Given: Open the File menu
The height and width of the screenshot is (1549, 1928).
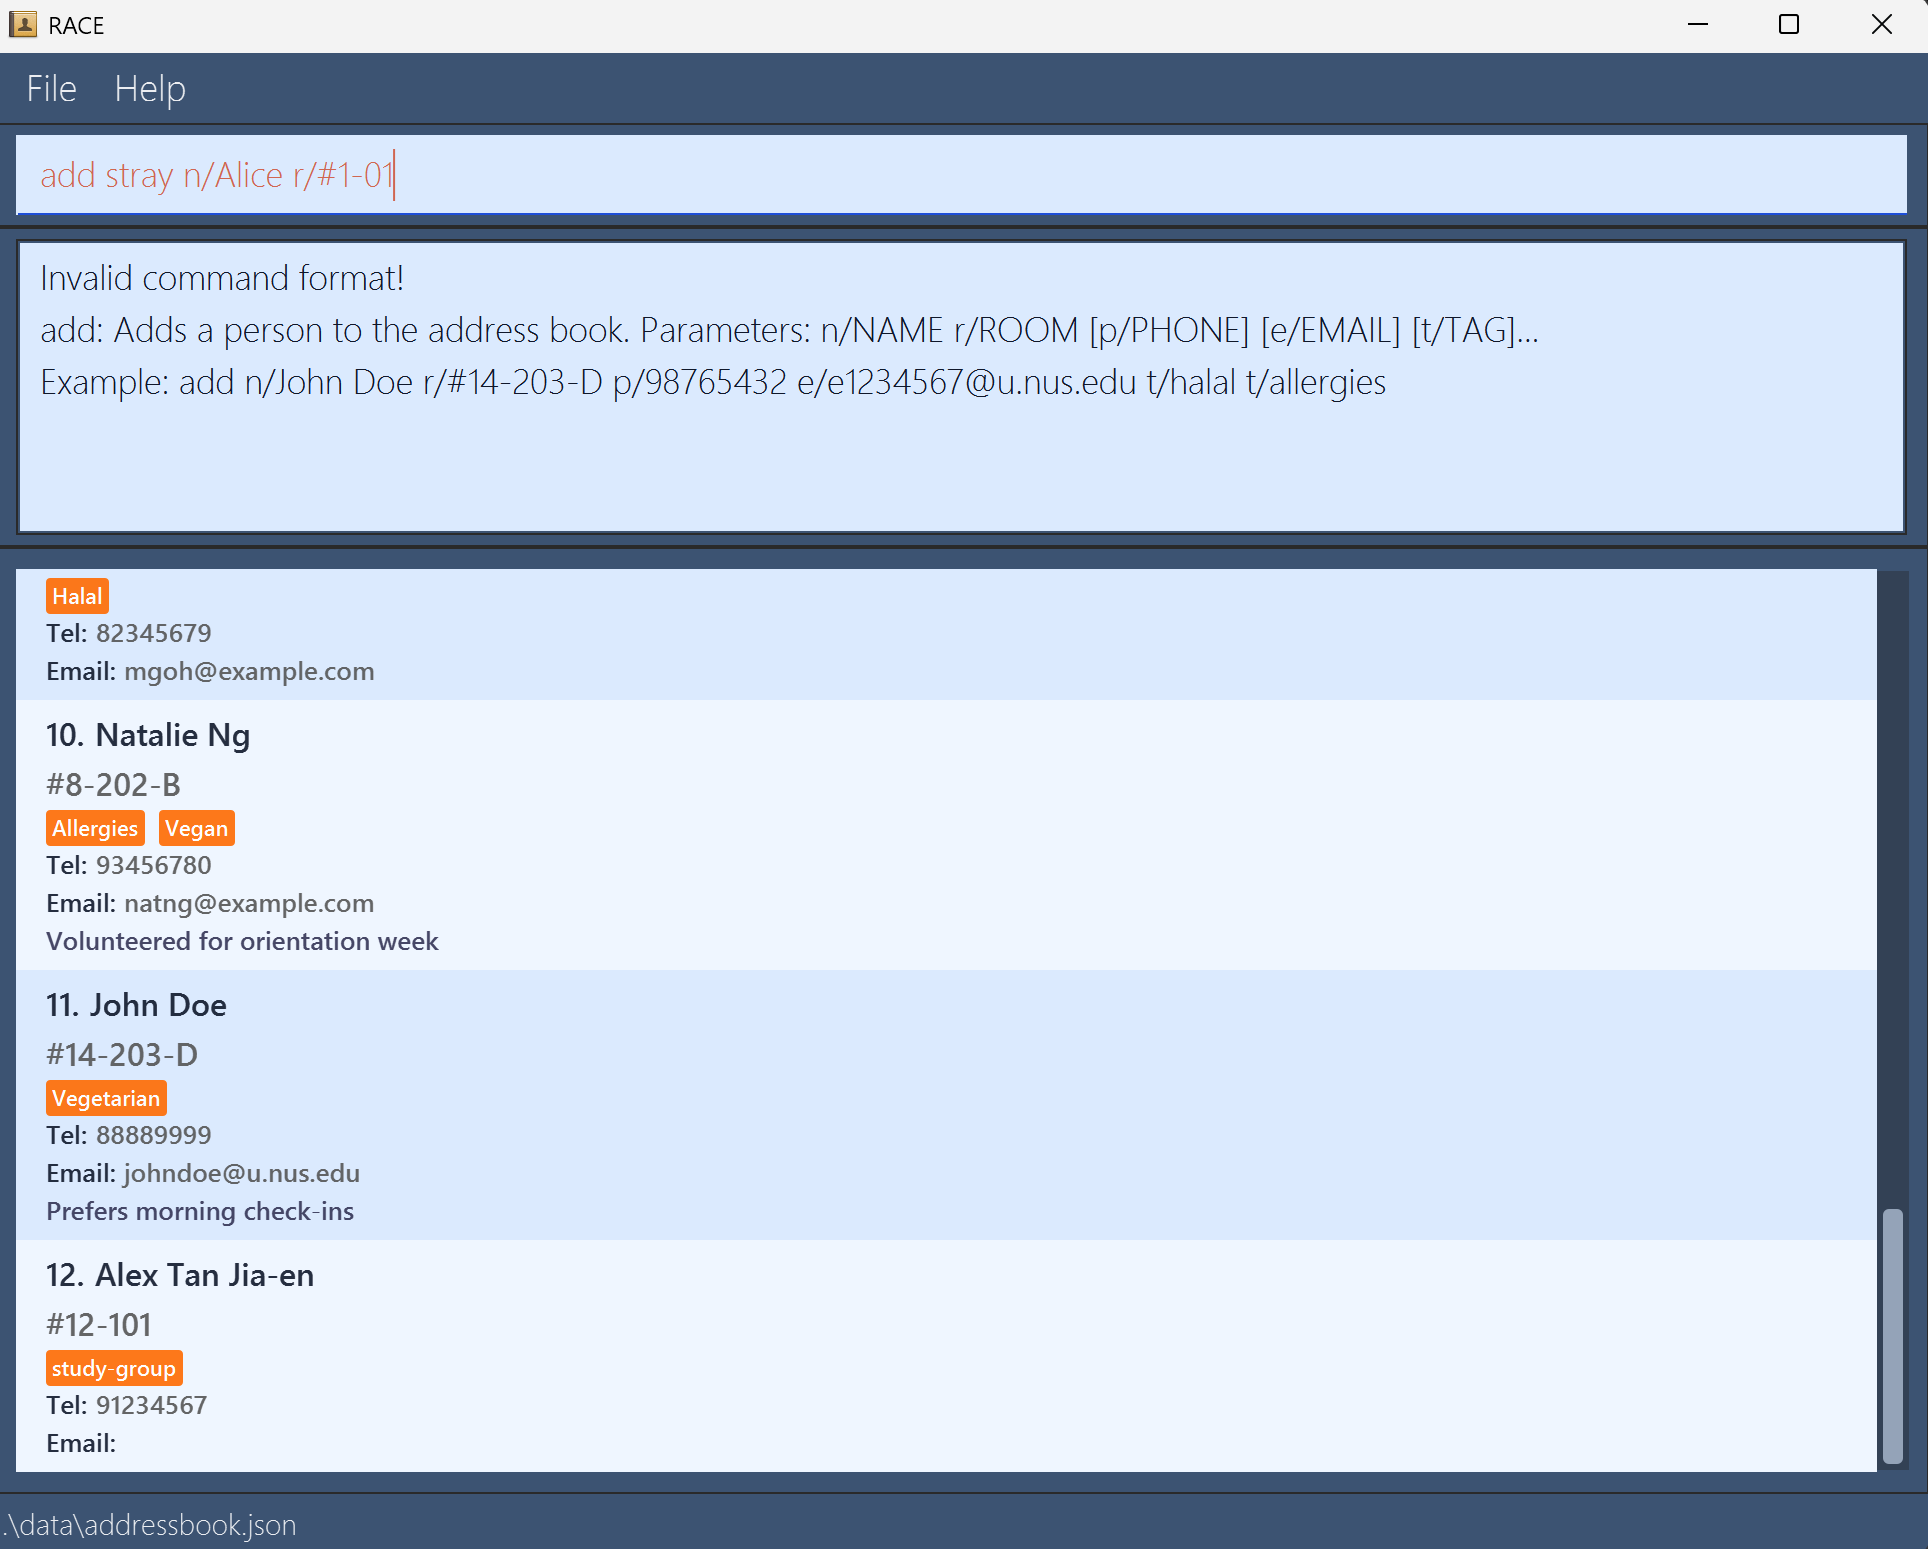Looking at the screenshot, I should 51,89.
